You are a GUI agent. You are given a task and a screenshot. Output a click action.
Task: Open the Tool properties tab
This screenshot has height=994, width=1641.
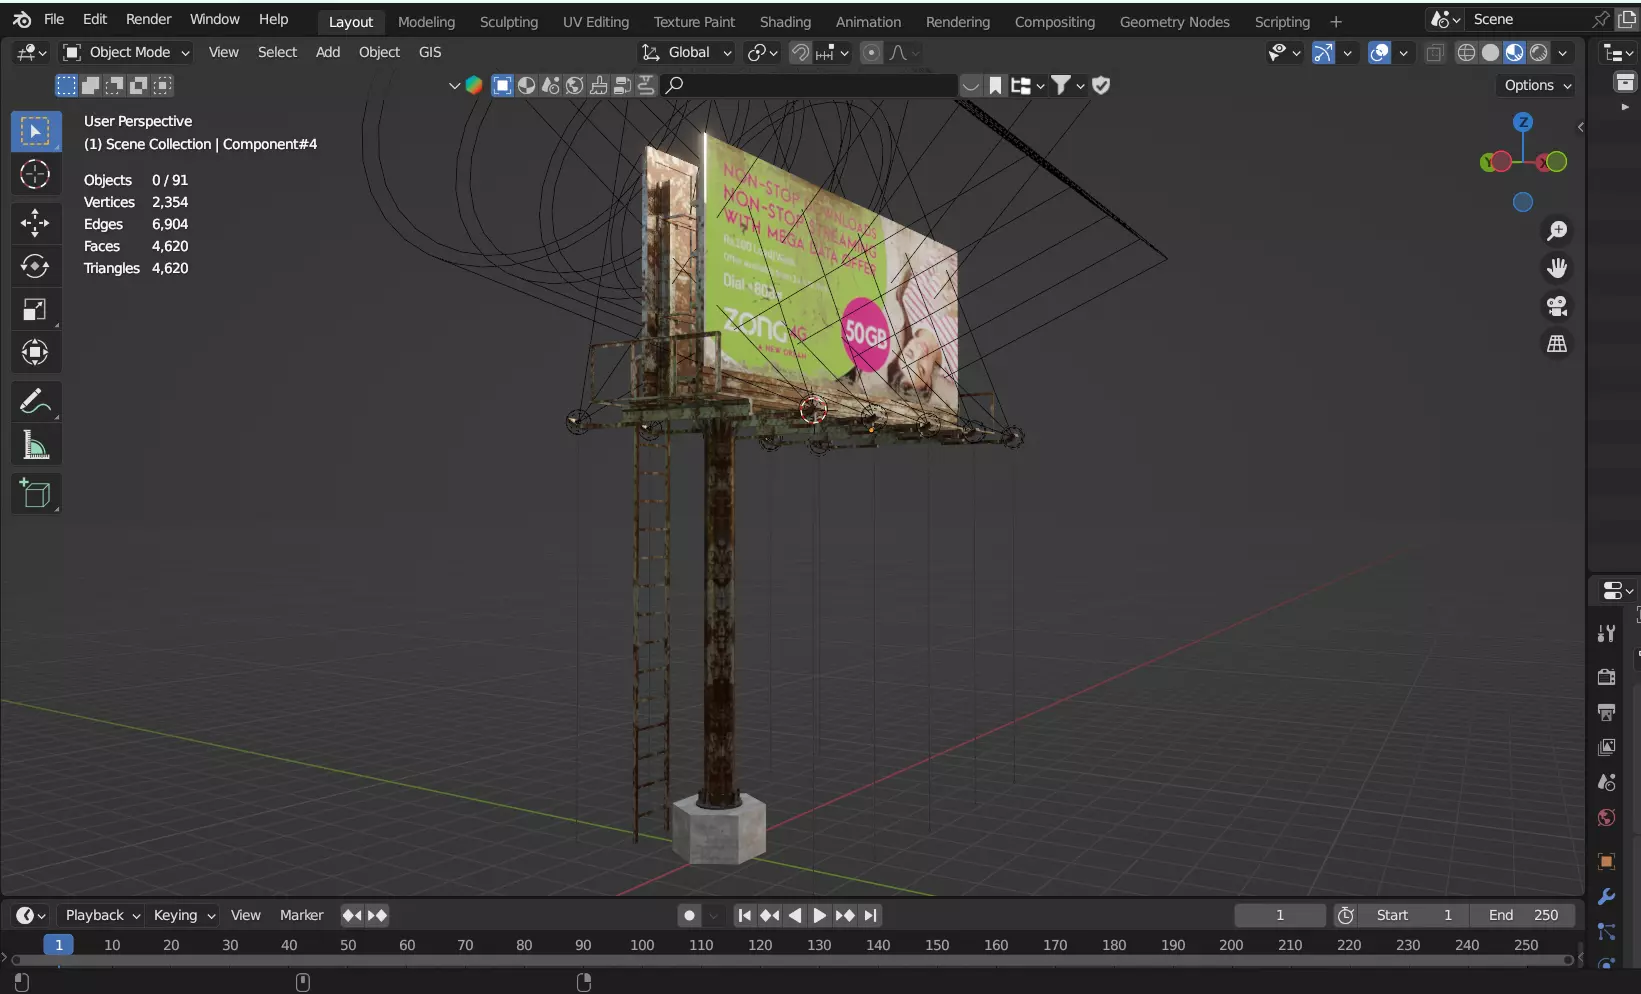[x=1606, y=633]
